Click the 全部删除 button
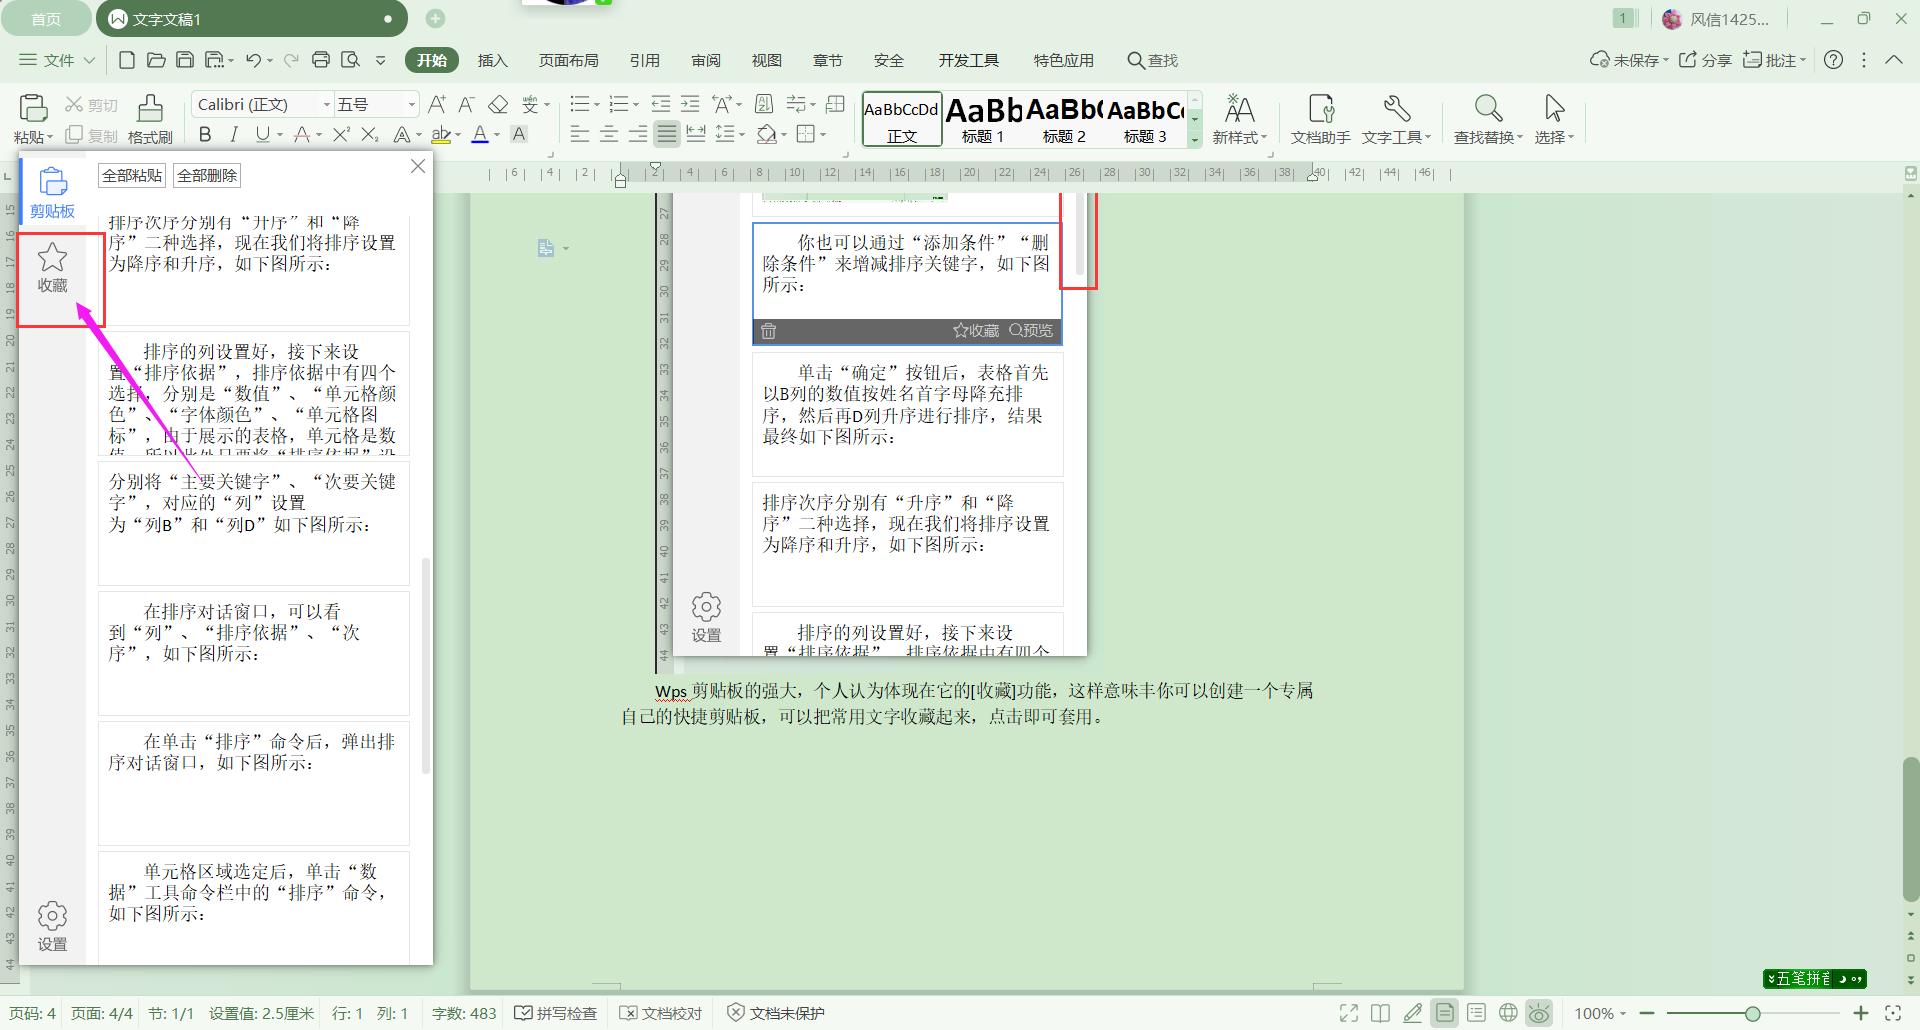 207,176
